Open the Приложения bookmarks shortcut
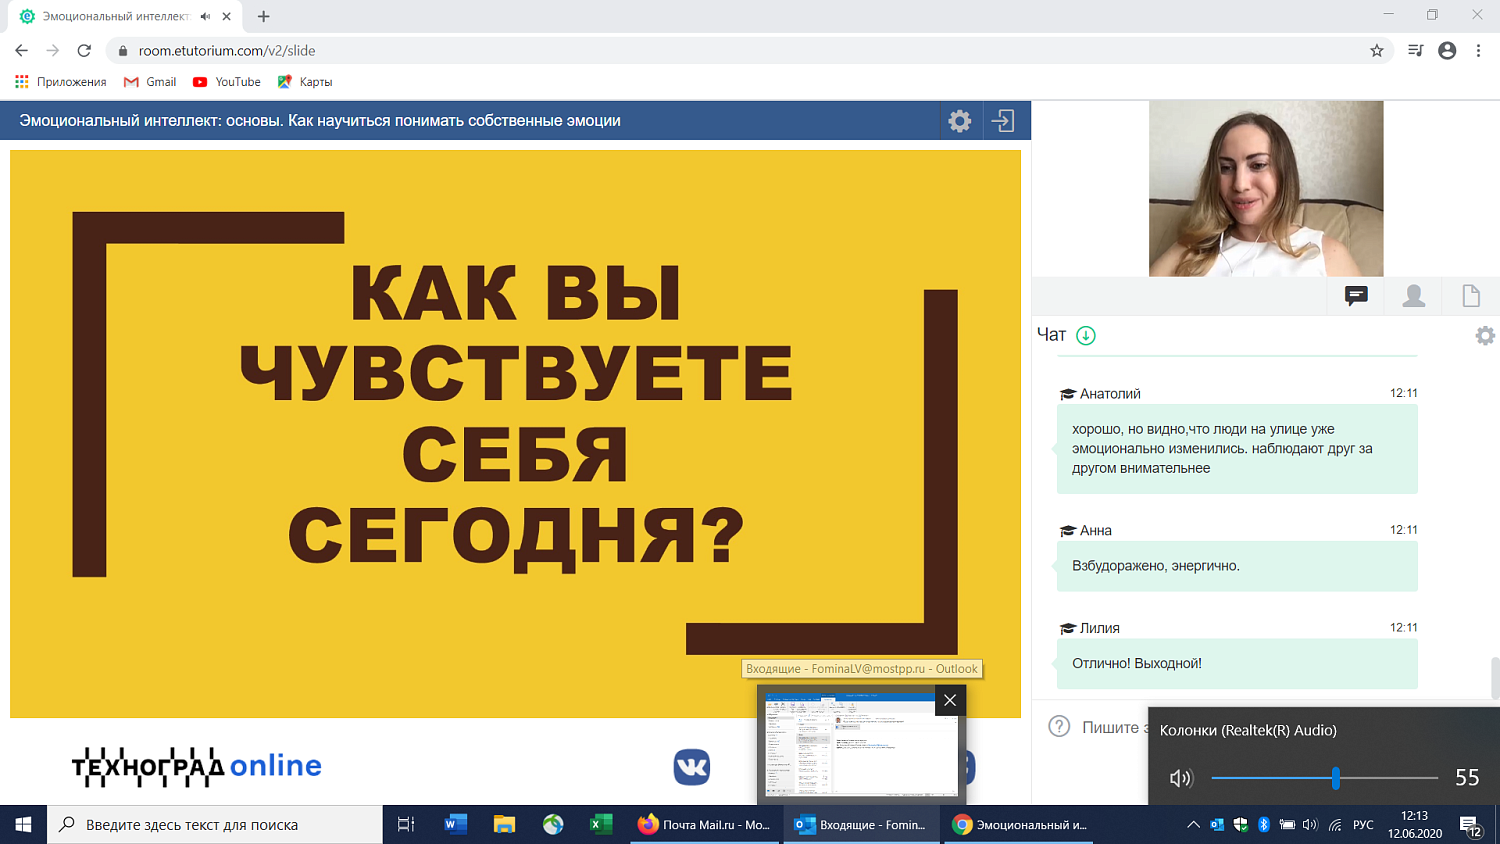This screenshot has height=844, width=1500. pyautogui.click(x=60, y=82)
